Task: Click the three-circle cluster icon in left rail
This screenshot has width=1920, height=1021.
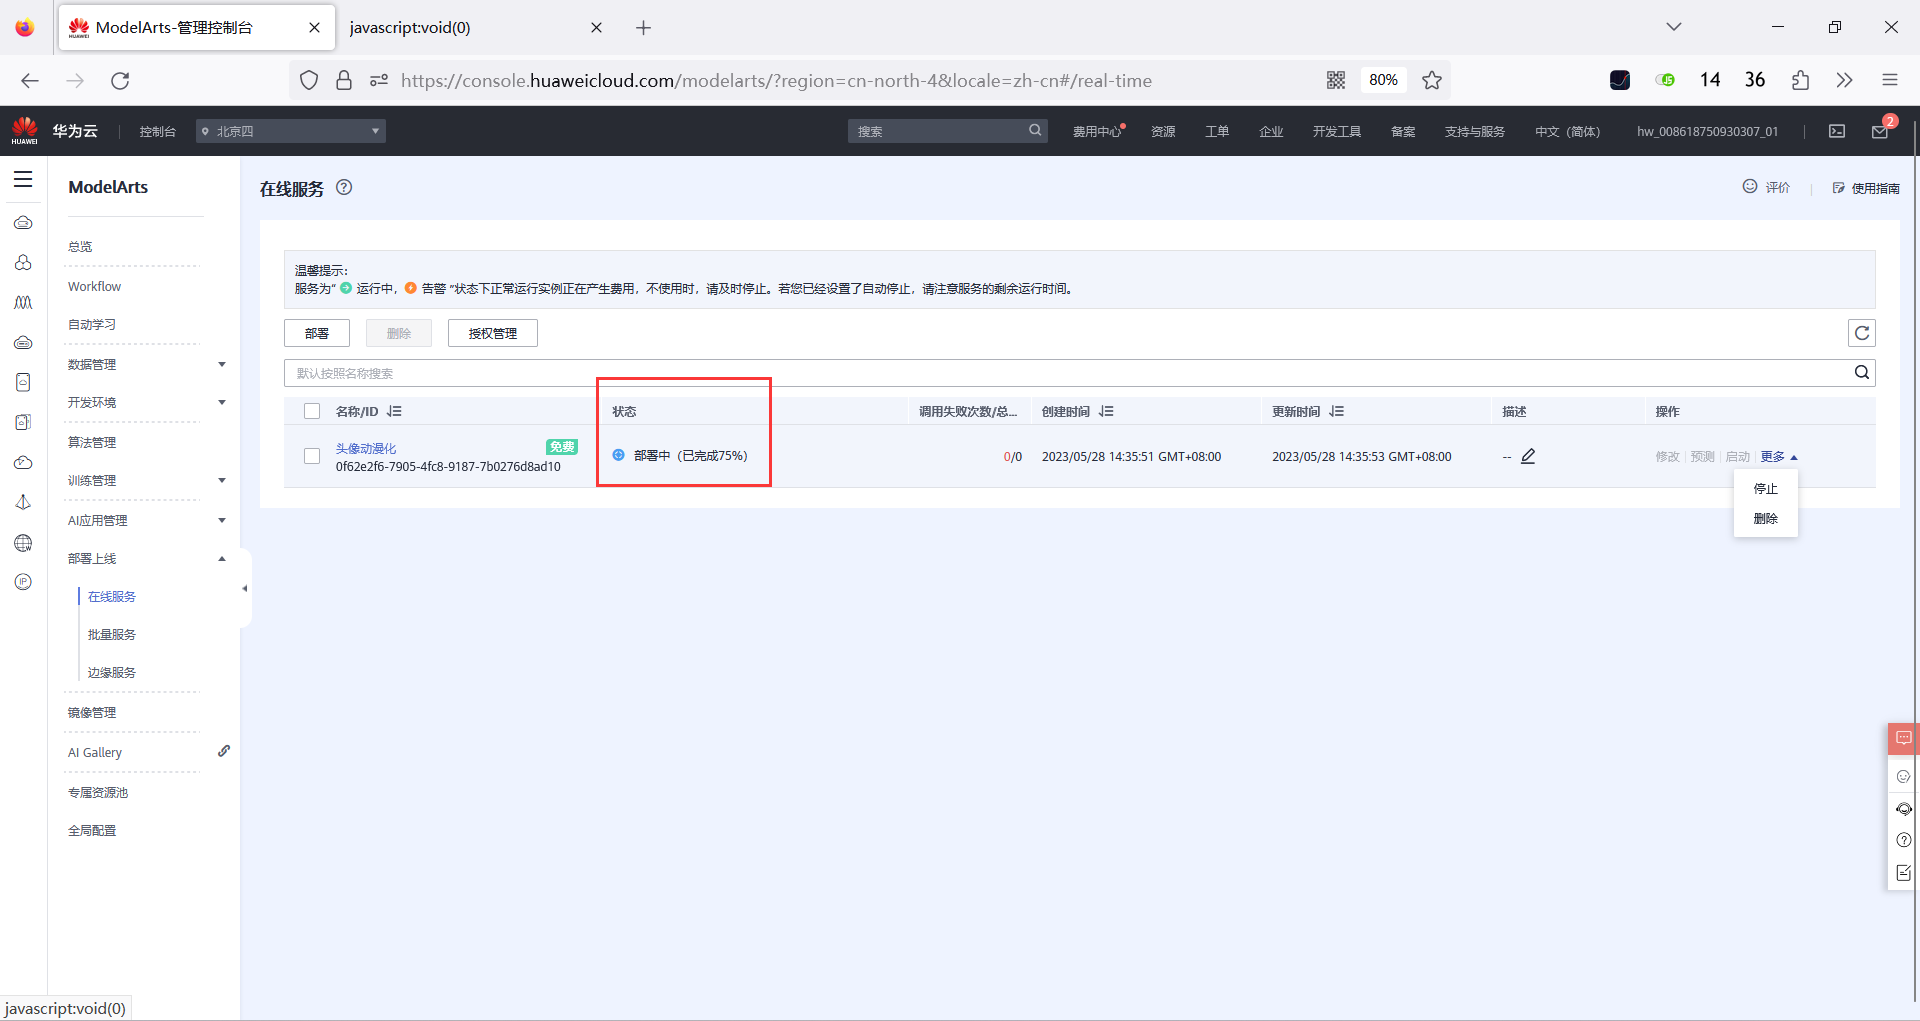Action: tap(23, 263)
